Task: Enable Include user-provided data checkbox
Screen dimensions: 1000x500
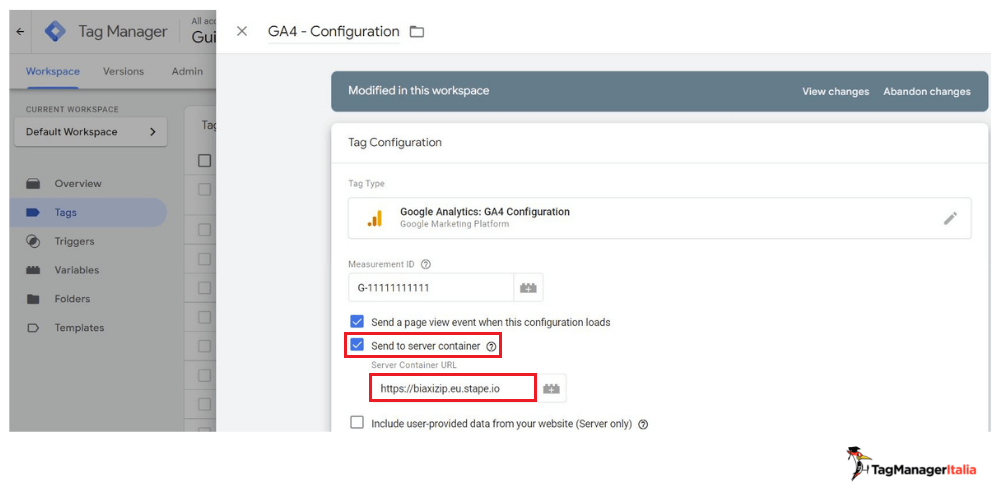Action: point(357,423)
